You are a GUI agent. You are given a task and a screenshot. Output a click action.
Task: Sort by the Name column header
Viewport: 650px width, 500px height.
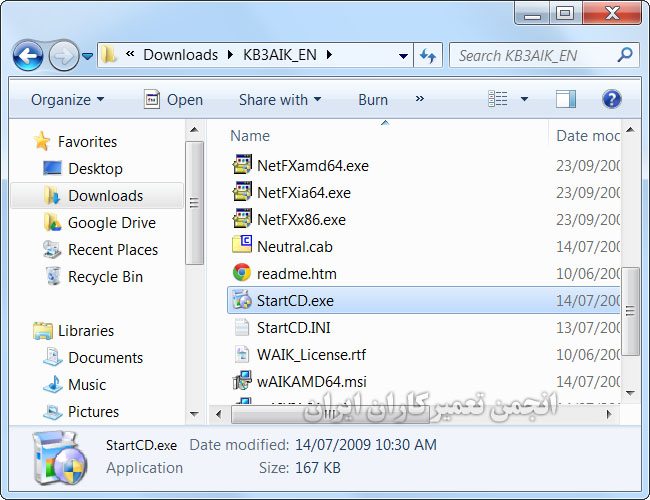click(250, 136)
